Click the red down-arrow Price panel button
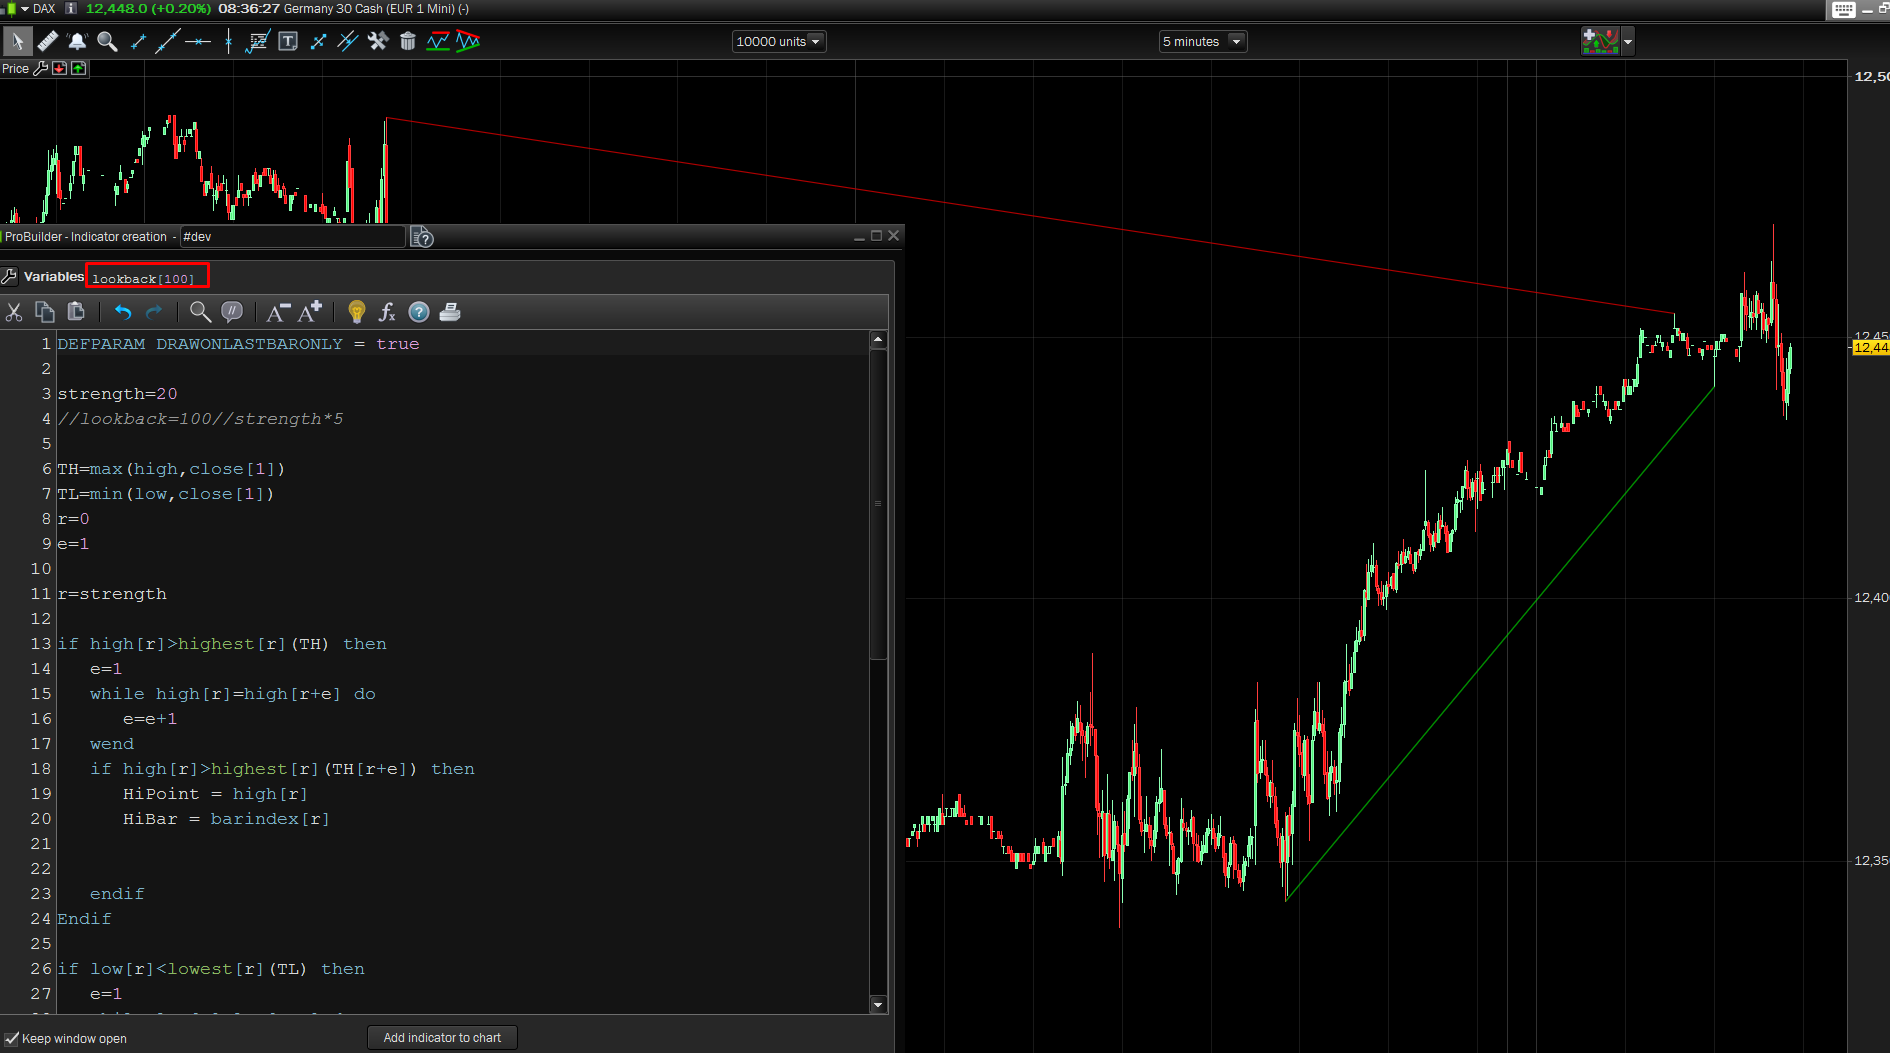This screenshot has width=1890, height=1053. coord(60,68)
